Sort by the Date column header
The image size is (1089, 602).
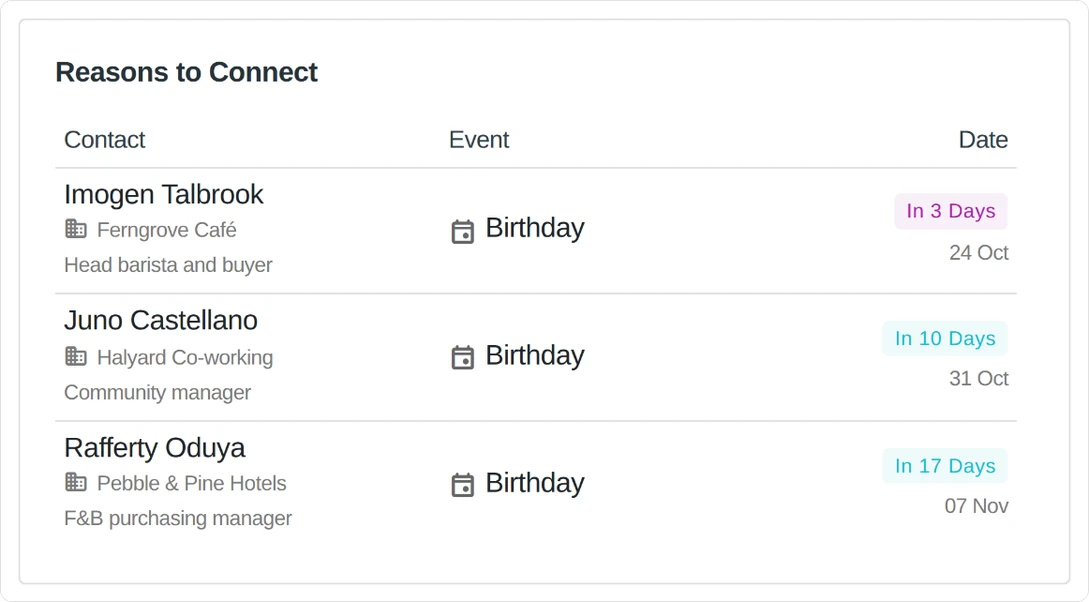pos(983,140)
